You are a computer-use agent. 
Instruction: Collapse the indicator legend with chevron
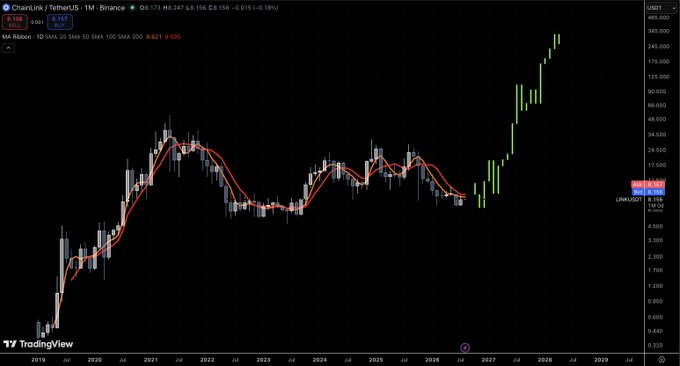[8, 48]
